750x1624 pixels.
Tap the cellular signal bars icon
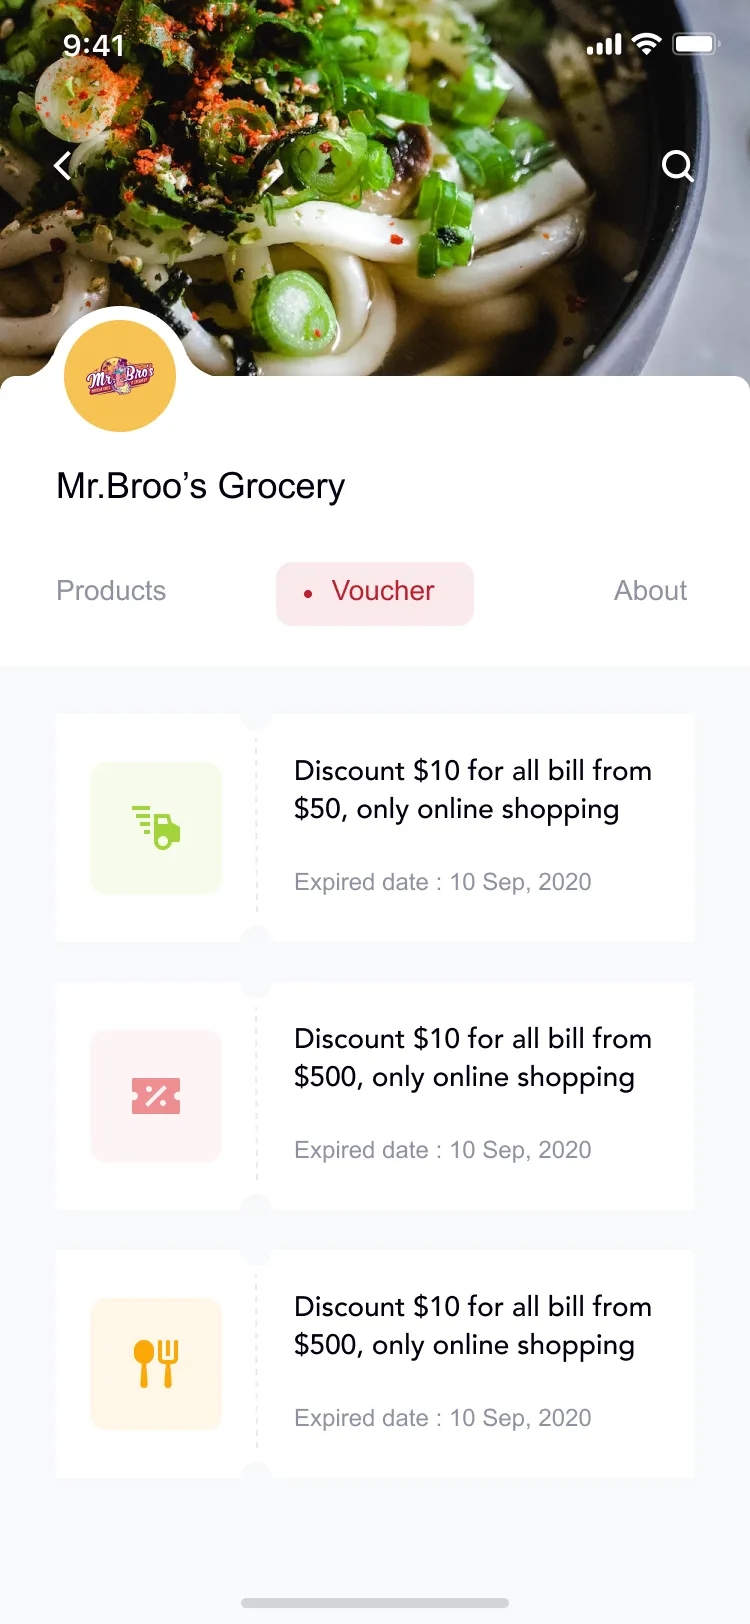pos(604,45)
